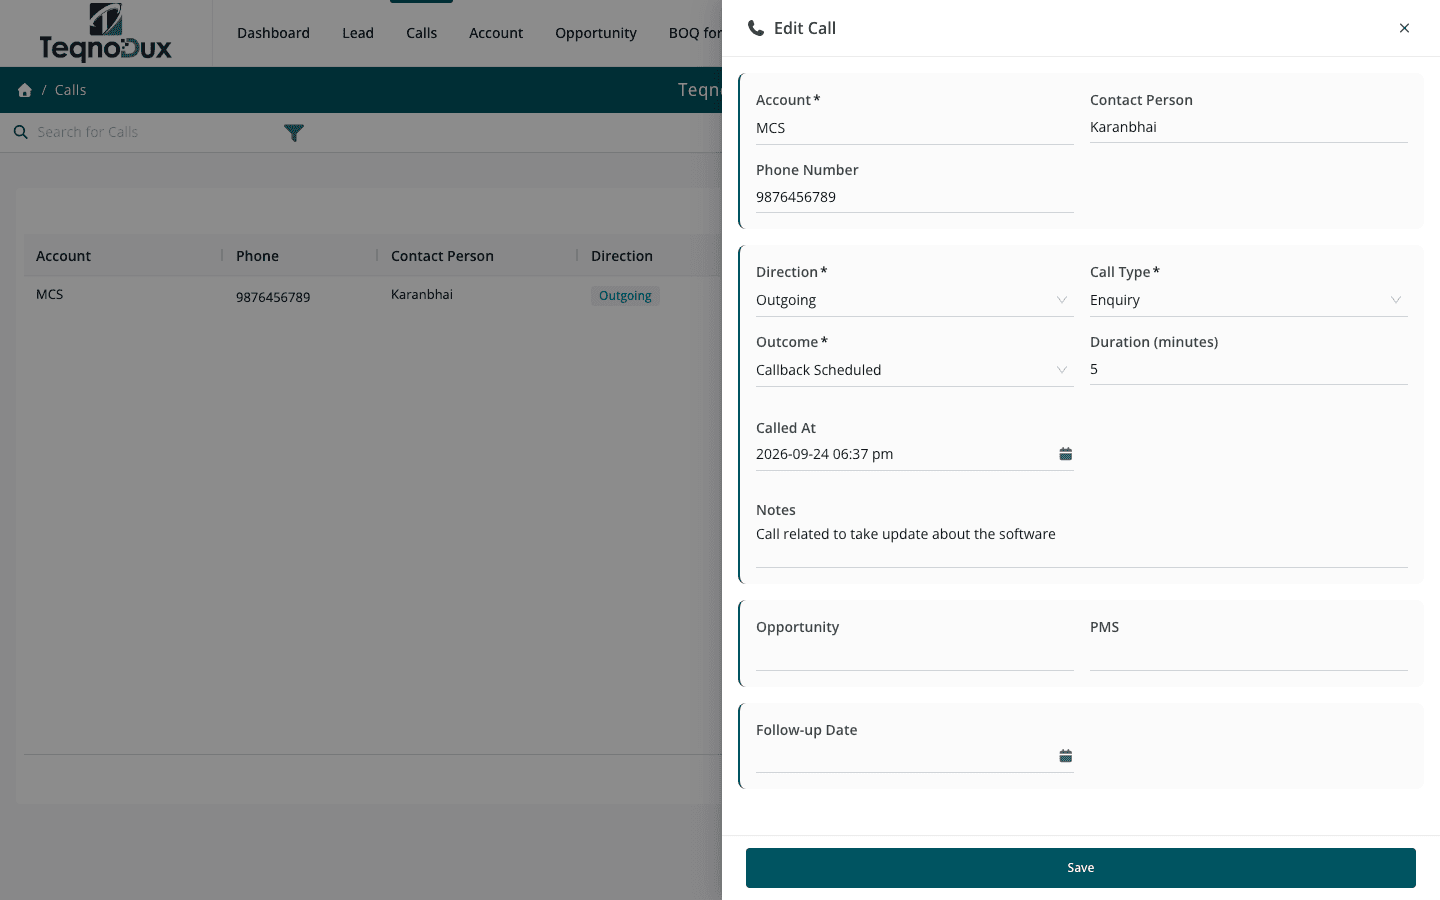Select Karanbhai cell in calls table
Viewport: 1440px width, 900px height.
[x=422, y=294]
